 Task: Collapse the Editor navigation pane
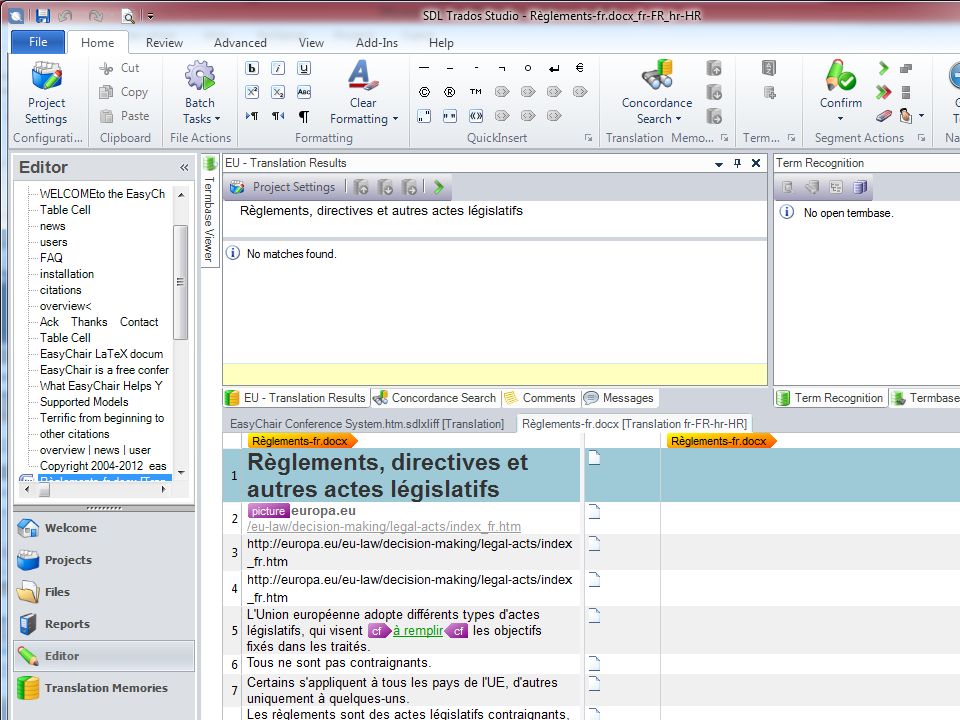(x=184, y=167)
